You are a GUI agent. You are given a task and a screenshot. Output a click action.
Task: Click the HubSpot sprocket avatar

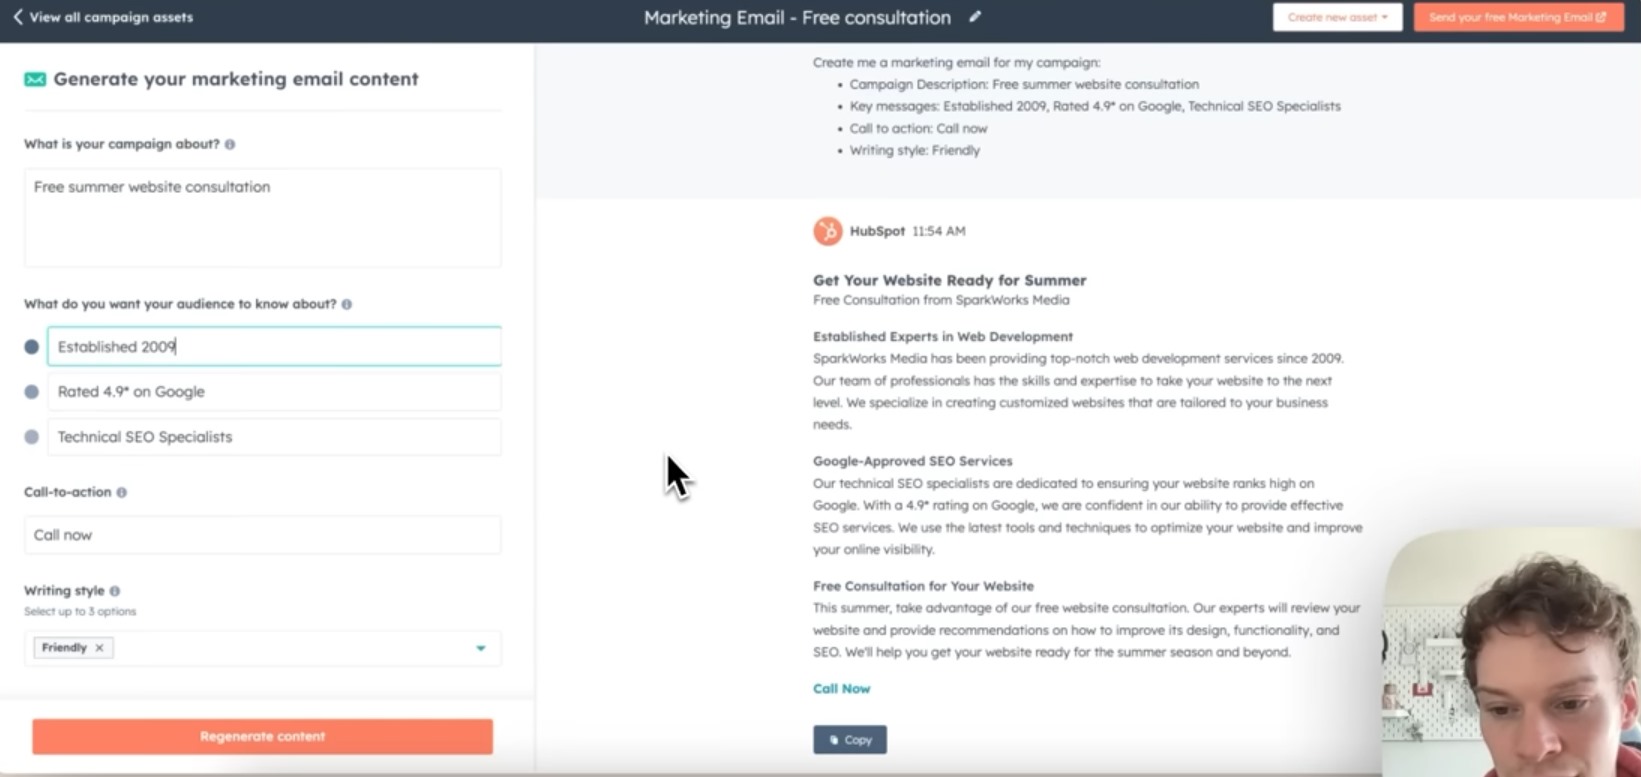(x=827, y=231)
